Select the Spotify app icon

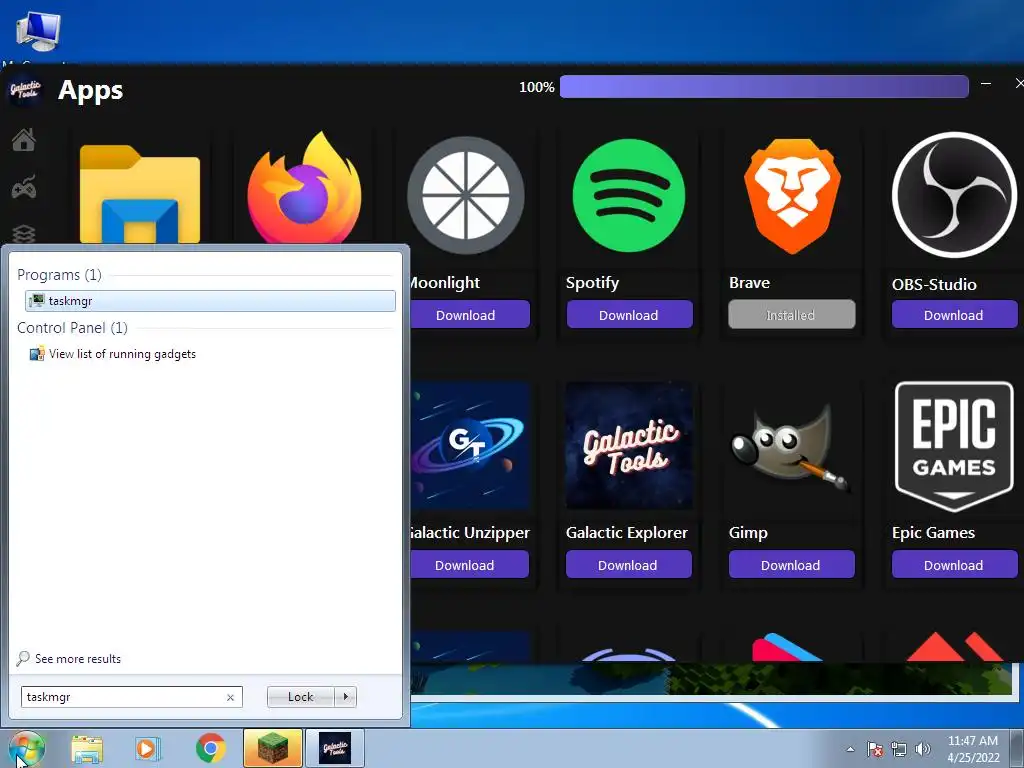point(628,195)
